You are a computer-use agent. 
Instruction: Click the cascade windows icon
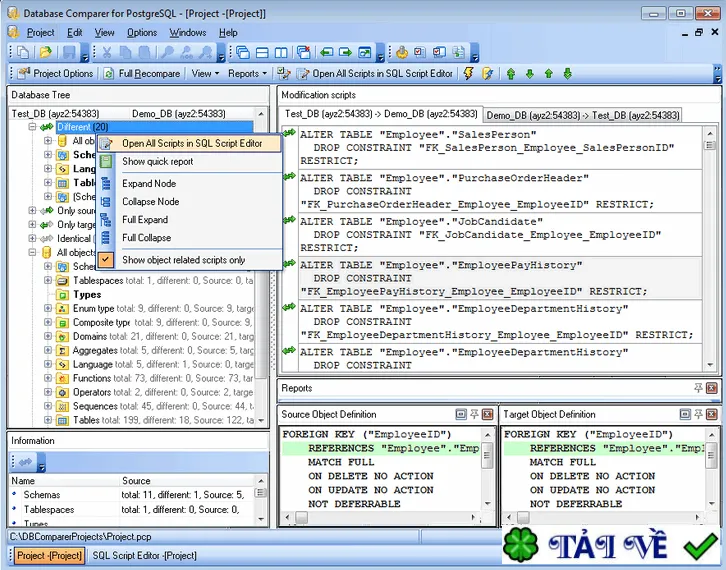(243, 52)
